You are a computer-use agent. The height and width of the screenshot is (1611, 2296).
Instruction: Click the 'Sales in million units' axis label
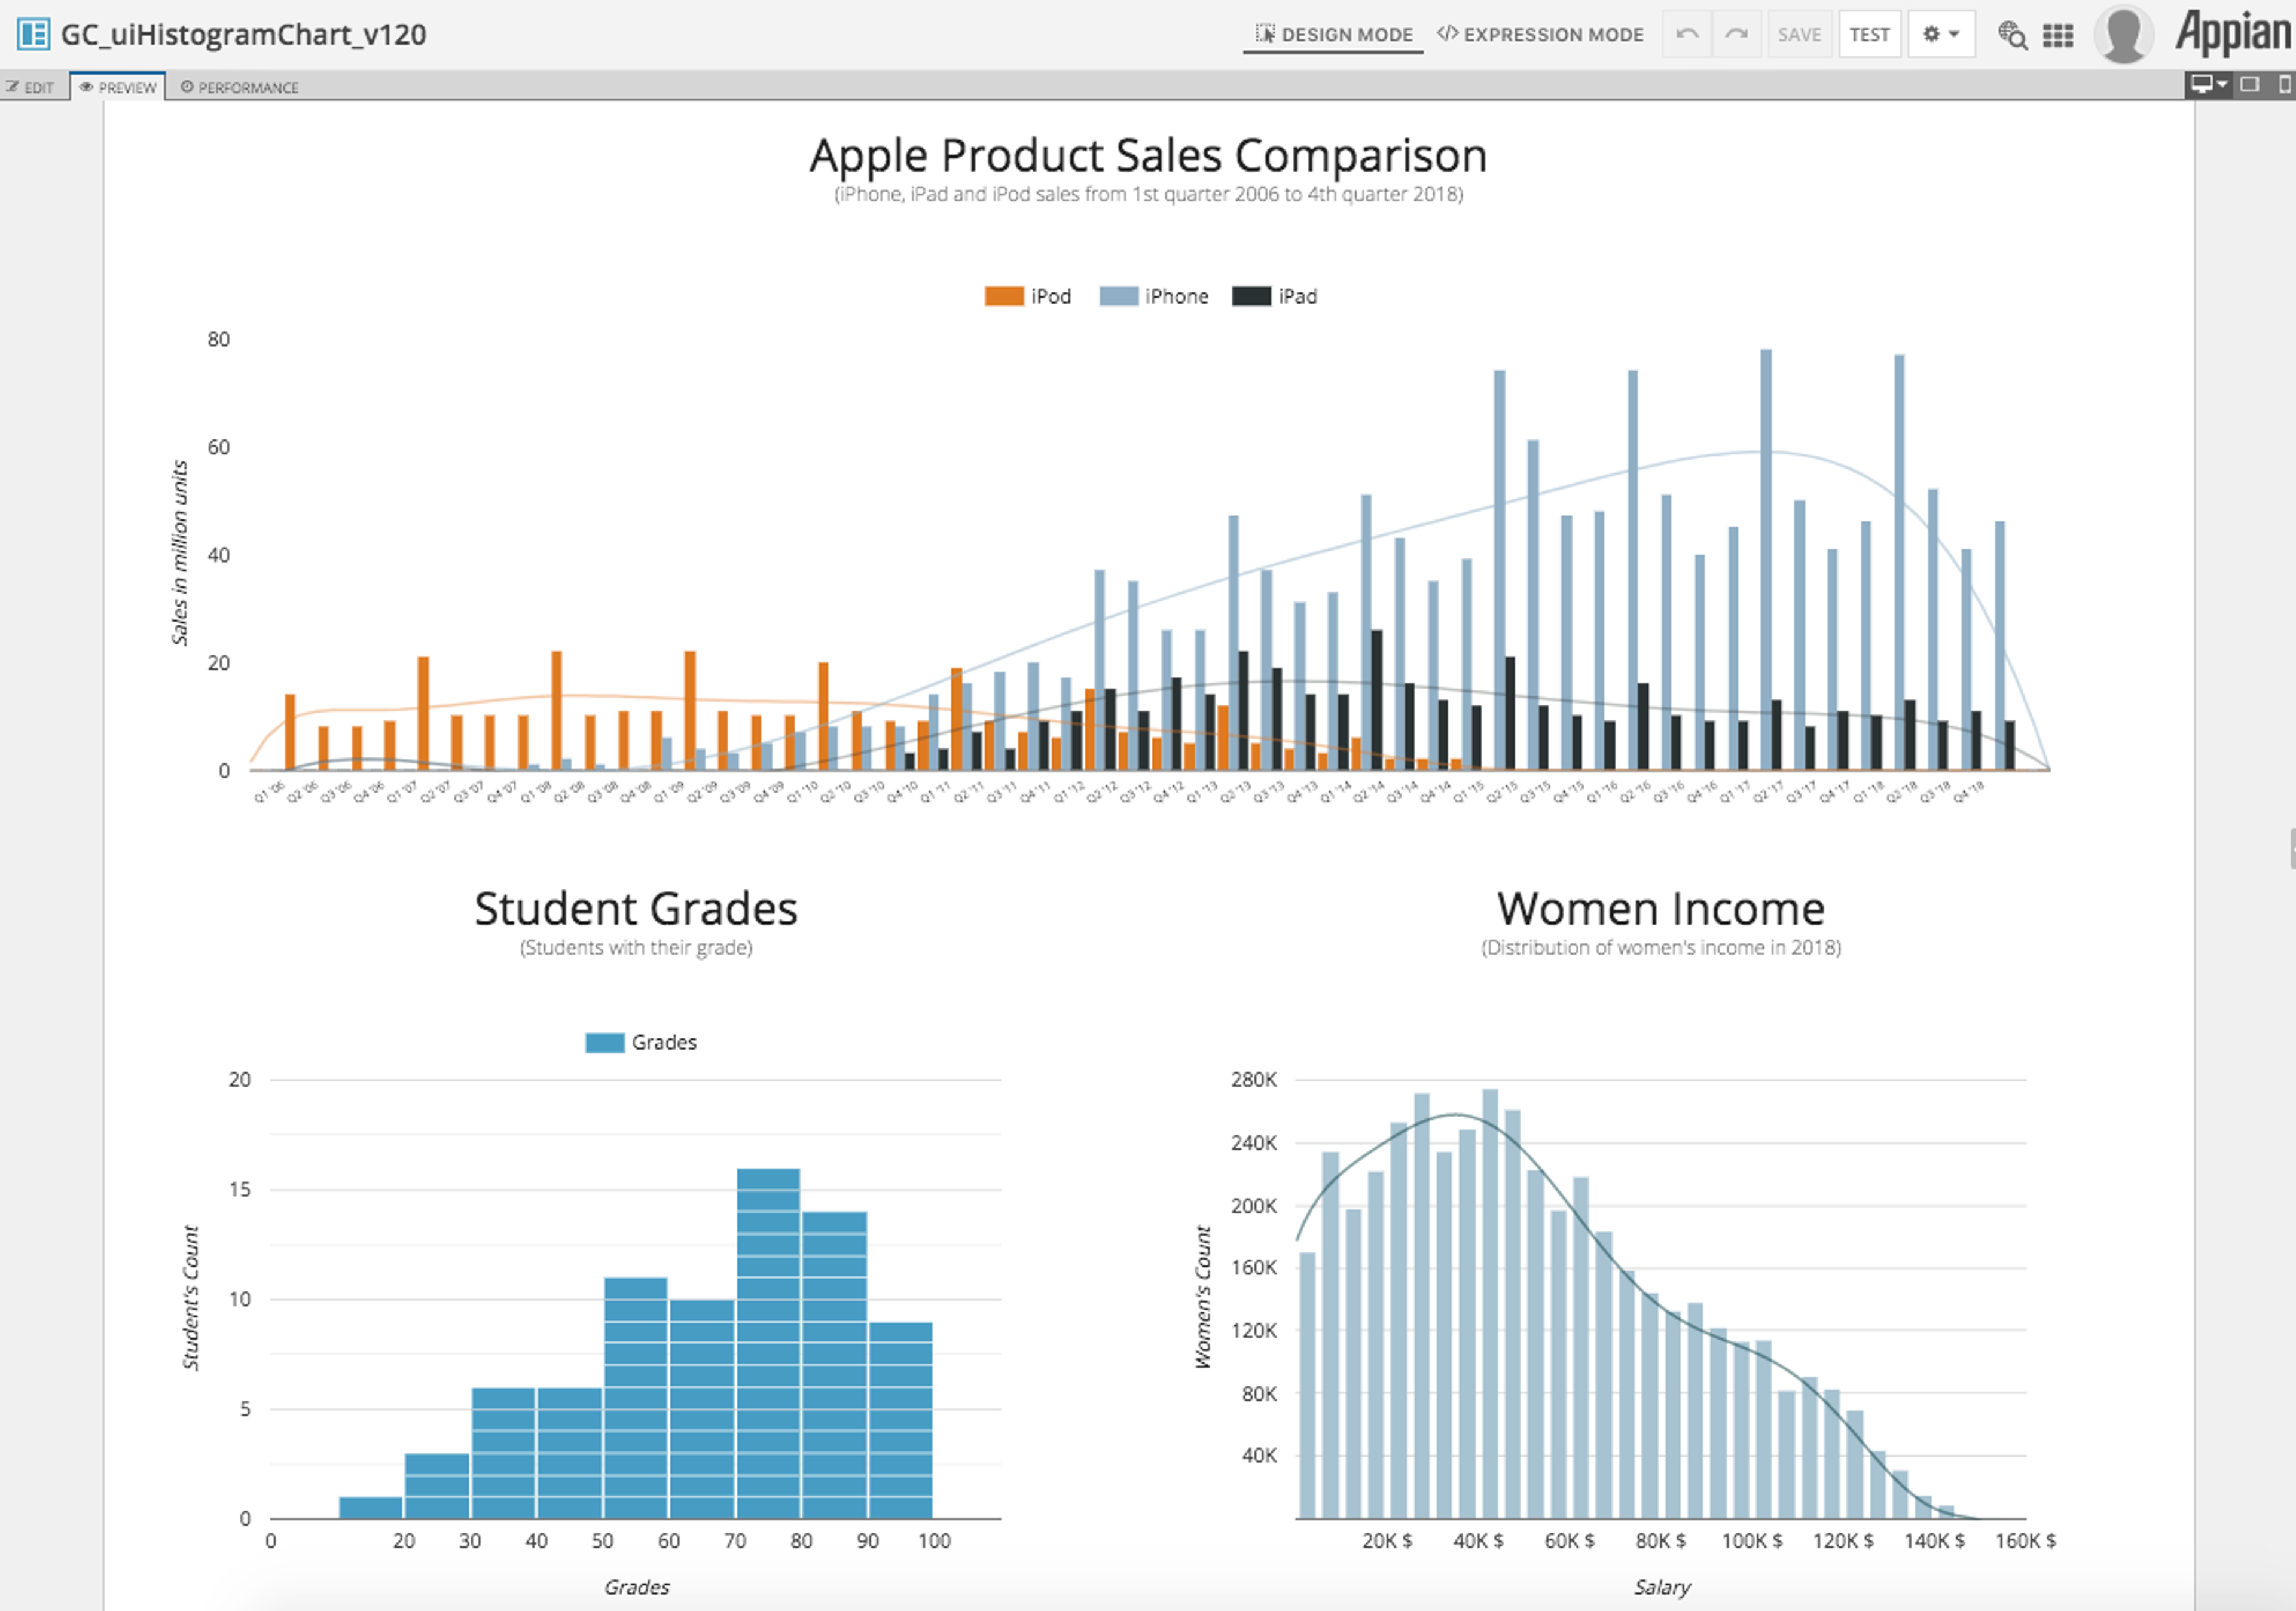pos(179,553)
